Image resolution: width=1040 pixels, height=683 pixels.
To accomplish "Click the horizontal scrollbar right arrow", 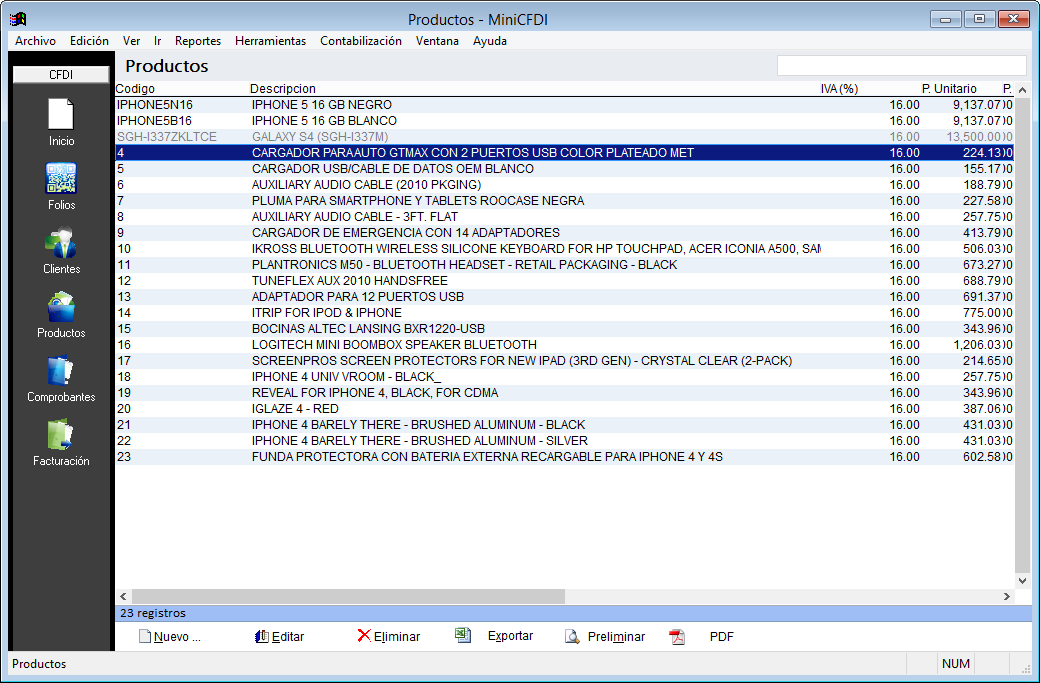I will coord(1007,597).
